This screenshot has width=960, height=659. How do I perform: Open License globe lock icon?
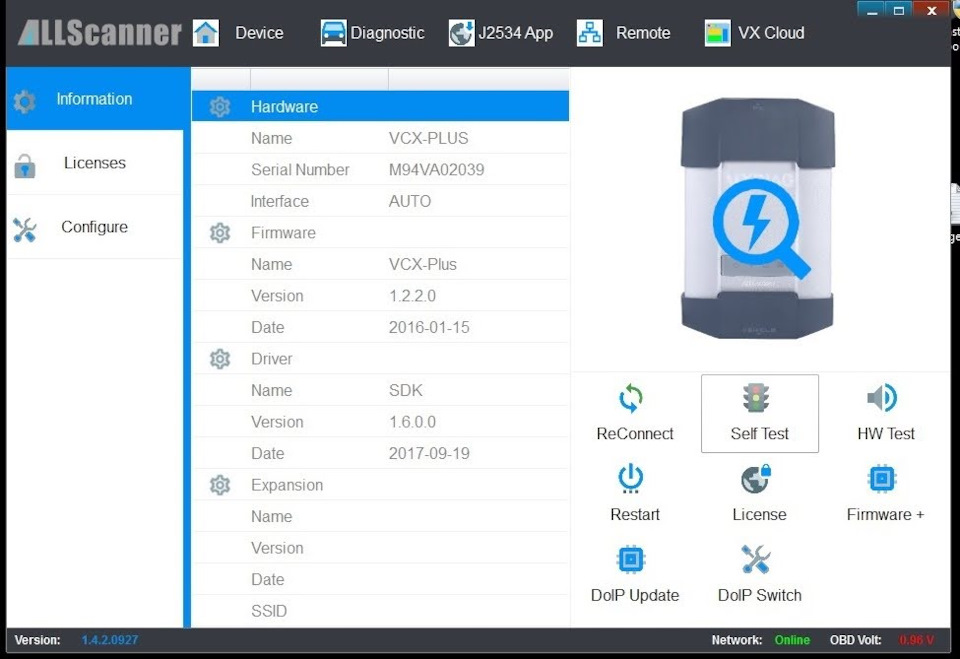pos(756,479)
